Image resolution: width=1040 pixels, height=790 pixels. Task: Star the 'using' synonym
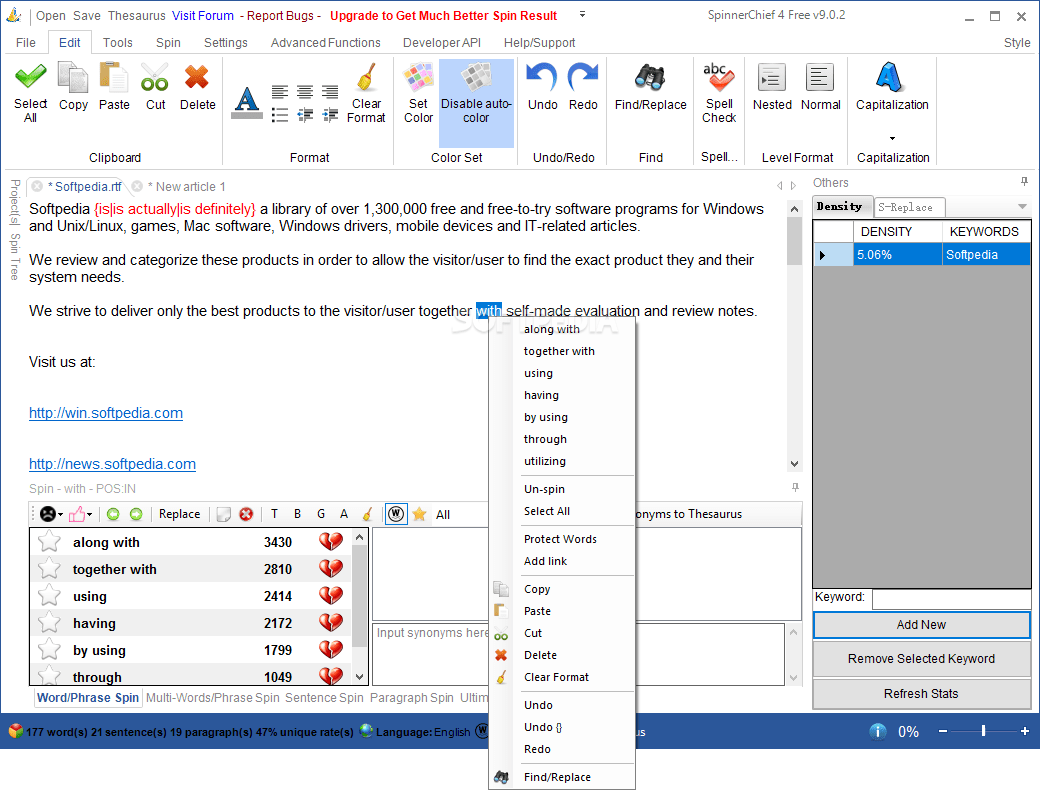(49, 596)
